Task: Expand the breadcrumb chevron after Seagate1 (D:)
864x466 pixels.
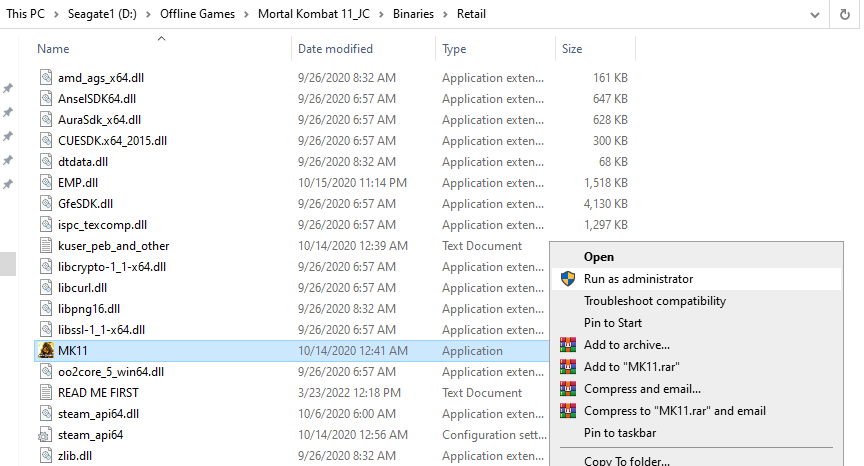Action: point(148,14)
